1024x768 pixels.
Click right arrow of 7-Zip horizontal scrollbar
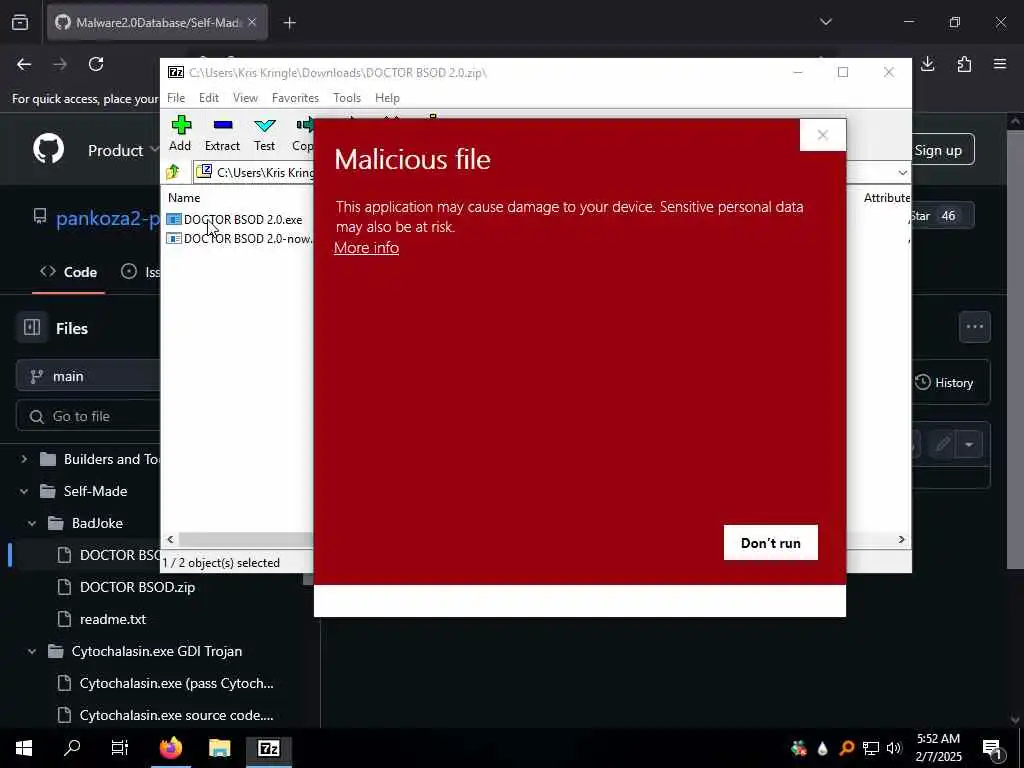(x=901, y=539)
